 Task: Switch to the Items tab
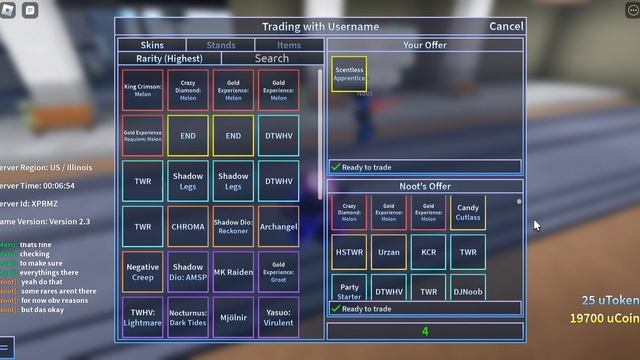pyautogui.click(x=289, y=45)
